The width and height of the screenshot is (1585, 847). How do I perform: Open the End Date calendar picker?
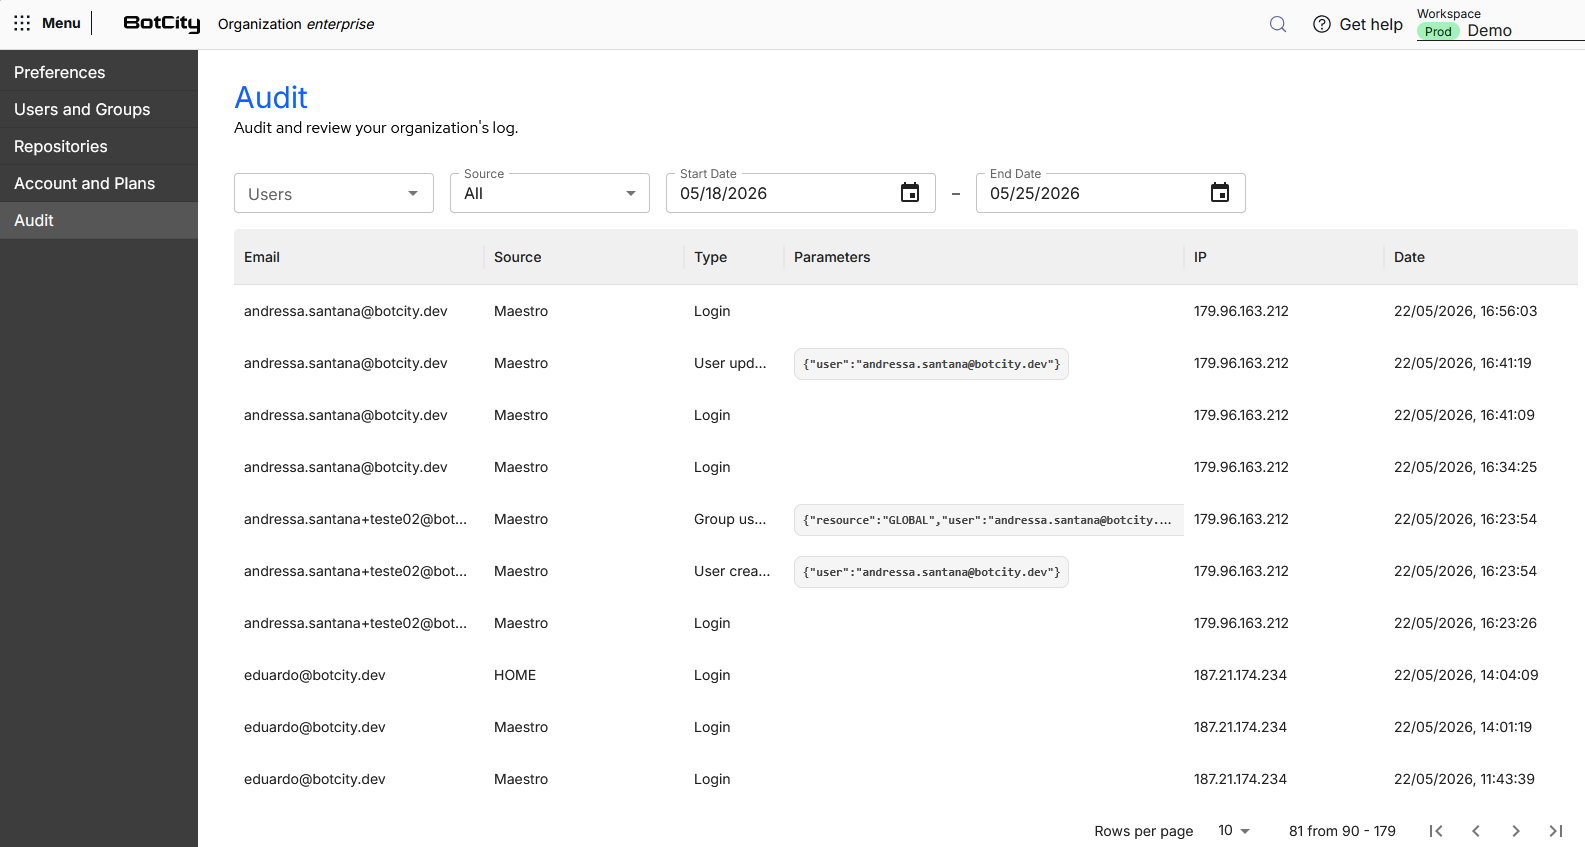pos(1220,193)
